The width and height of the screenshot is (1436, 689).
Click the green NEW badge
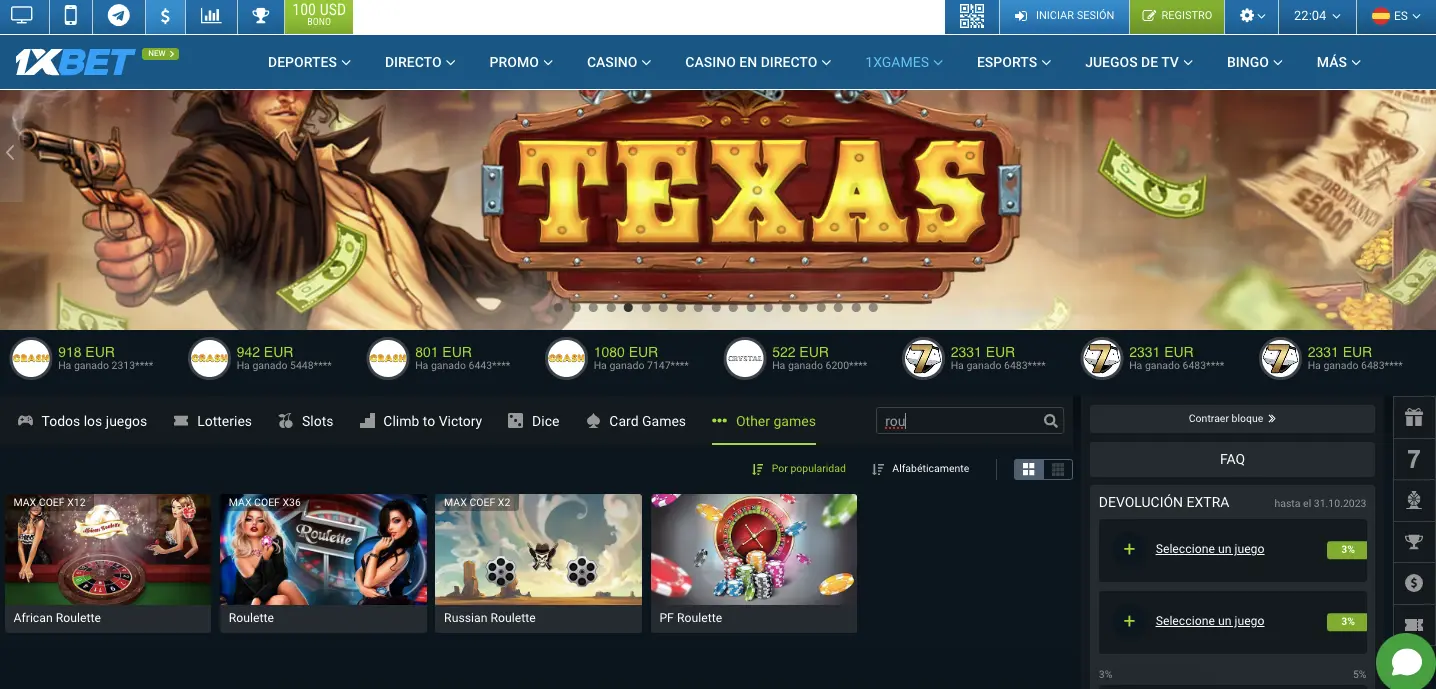160,53
